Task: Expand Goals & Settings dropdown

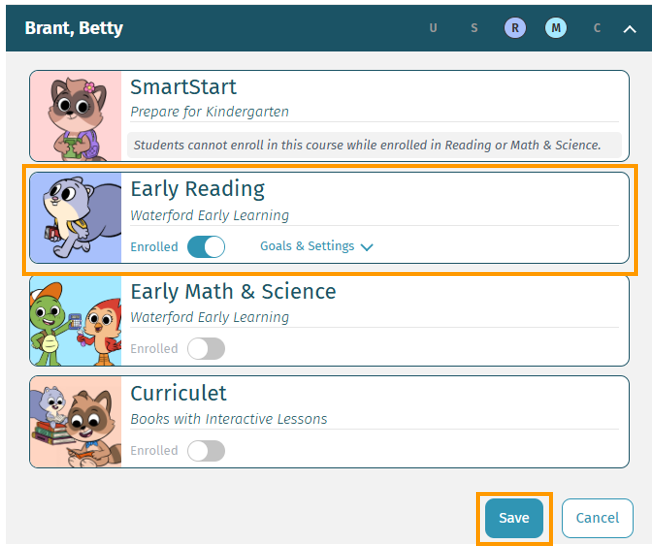Action: 316,246
